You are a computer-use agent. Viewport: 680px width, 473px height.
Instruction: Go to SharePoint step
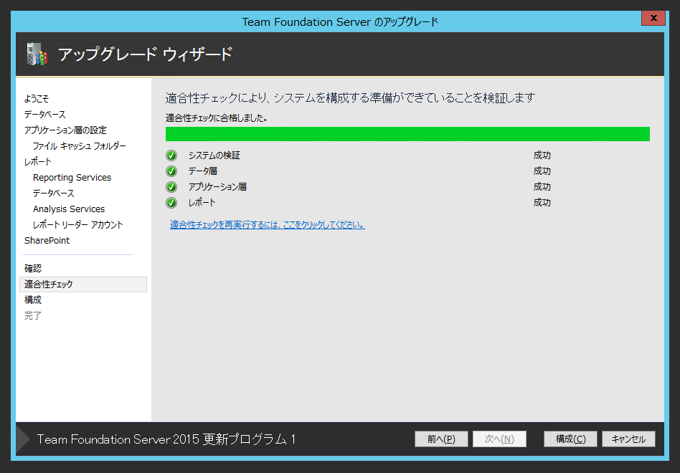[x=47, y=241]
